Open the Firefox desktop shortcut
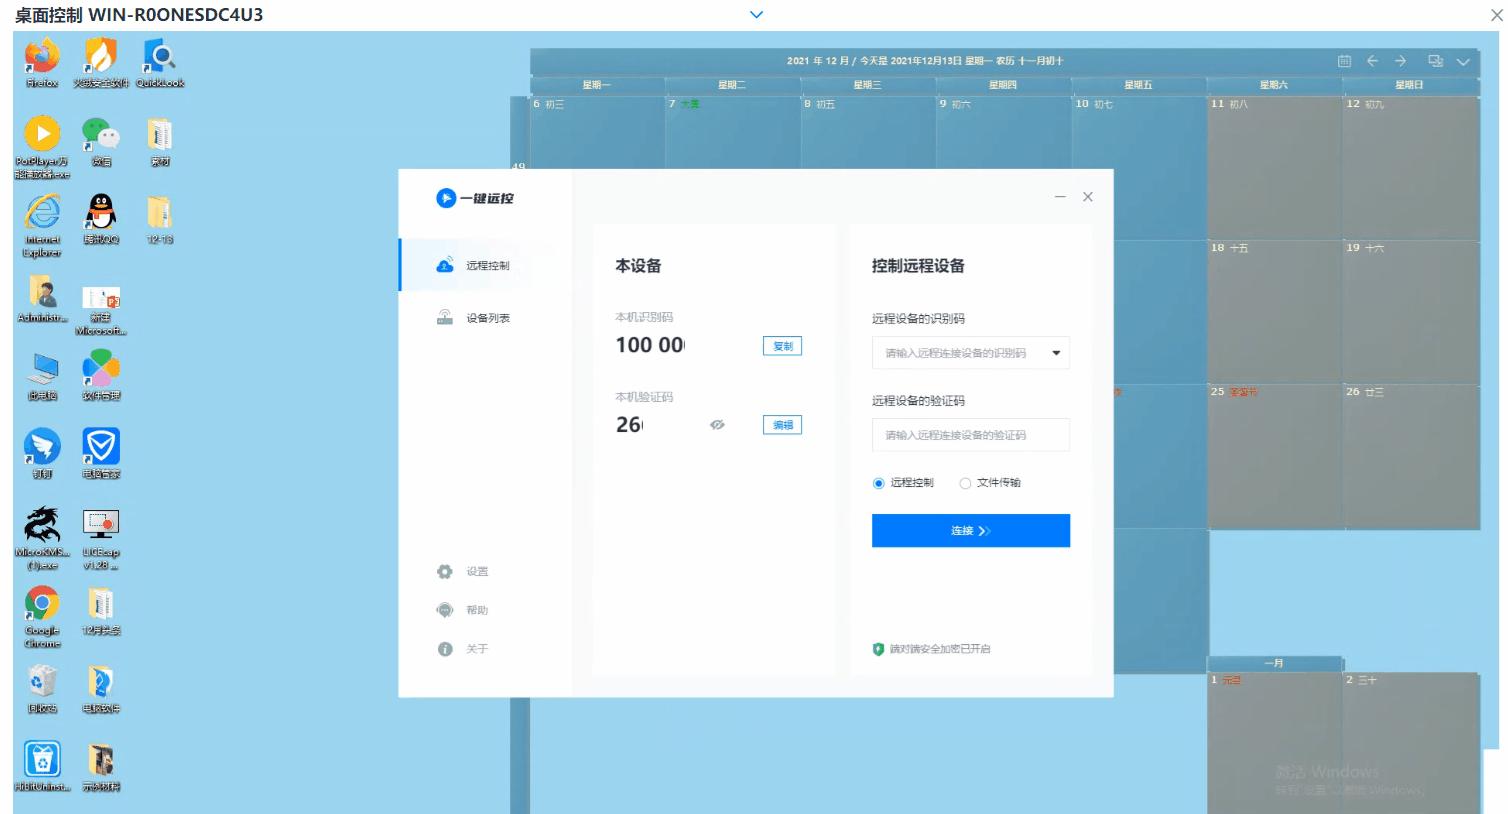Screen dimensions: 1508x814 (42, 62)
